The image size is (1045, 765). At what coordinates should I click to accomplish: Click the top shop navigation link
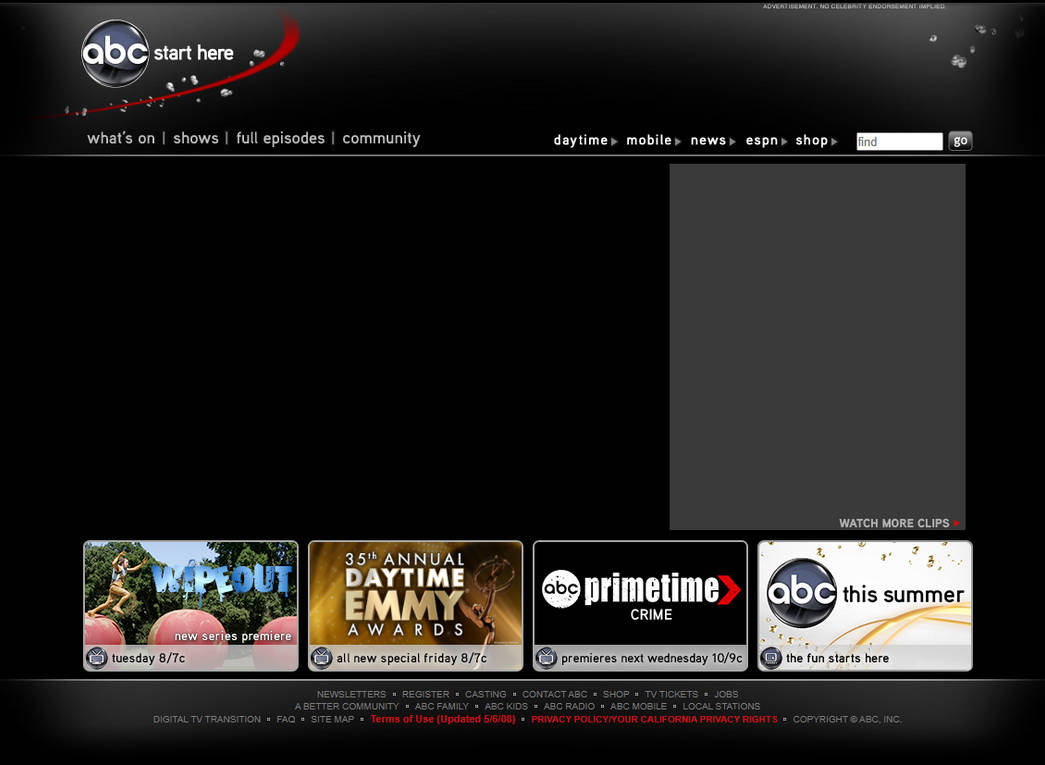(x=811, y=140)
